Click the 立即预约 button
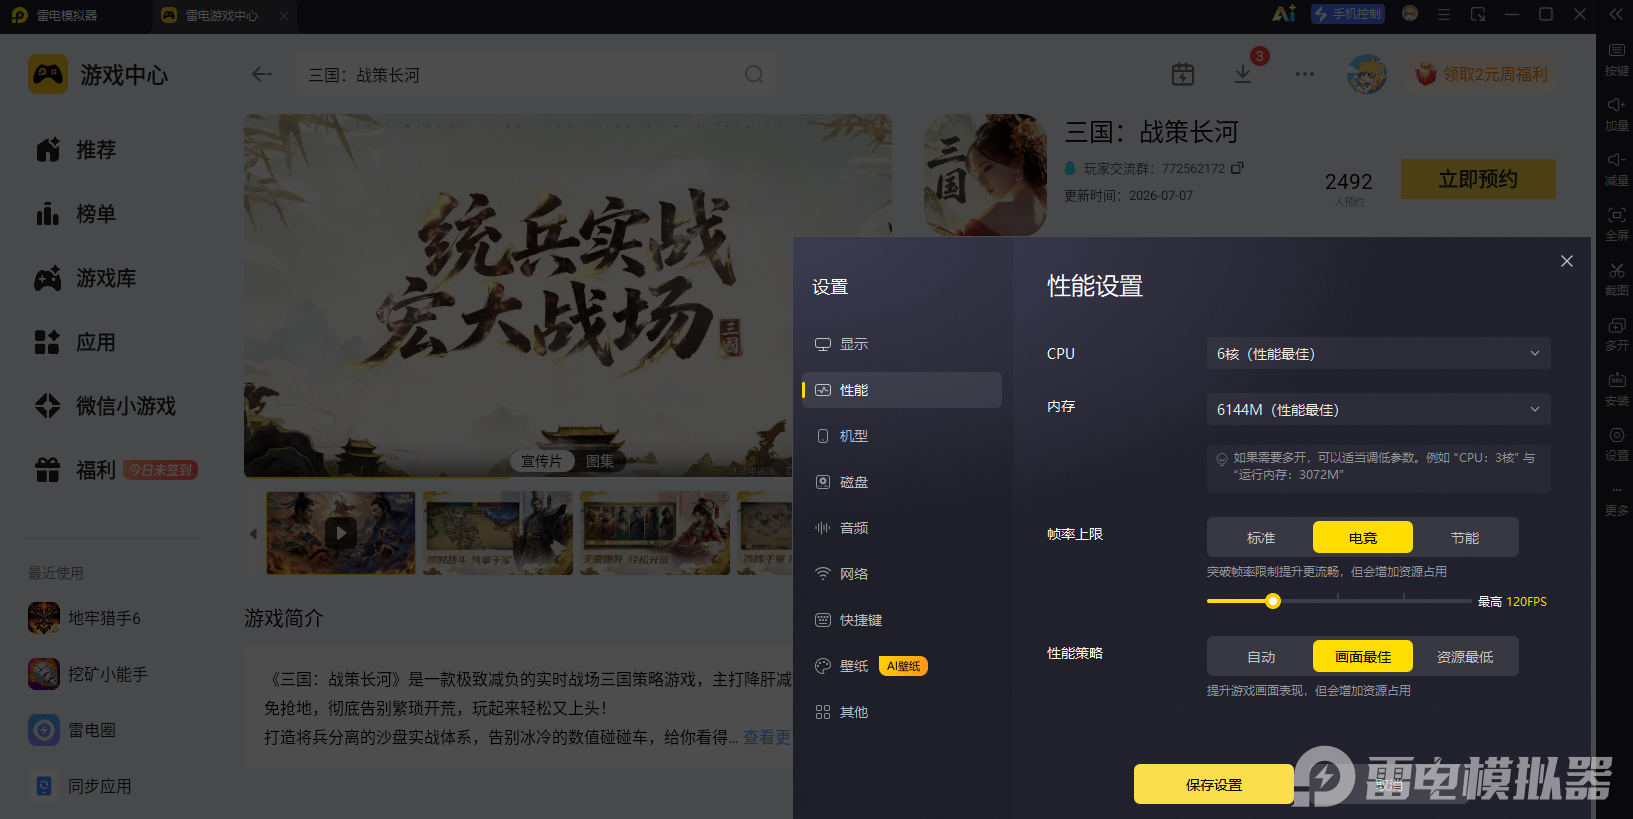This screenshot has width=1633, height=819. [x=1478, y=179]
